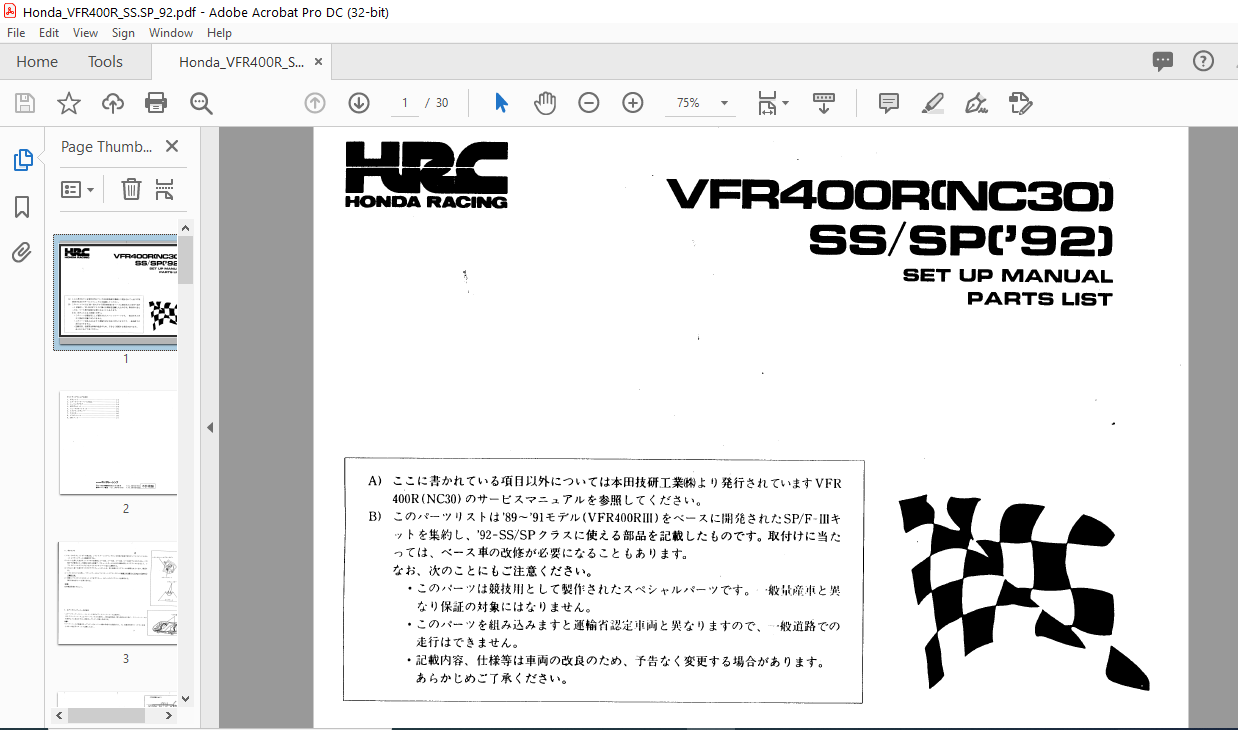Image resolution: width=1238 pixels, height=730 pixels.
Task: Click the Save file icon
Action: point(25,103)
